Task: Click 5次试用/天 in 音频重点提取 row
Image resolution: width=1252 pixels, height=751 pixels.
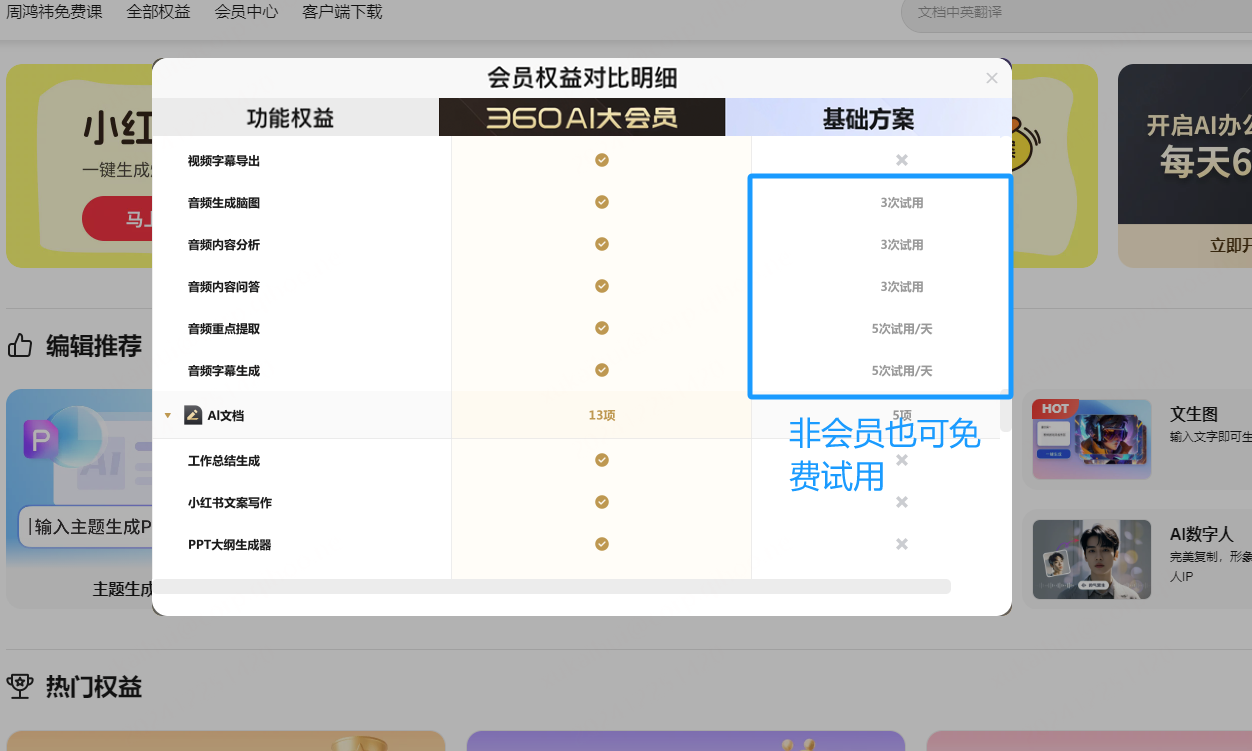Action: point(902,329)
